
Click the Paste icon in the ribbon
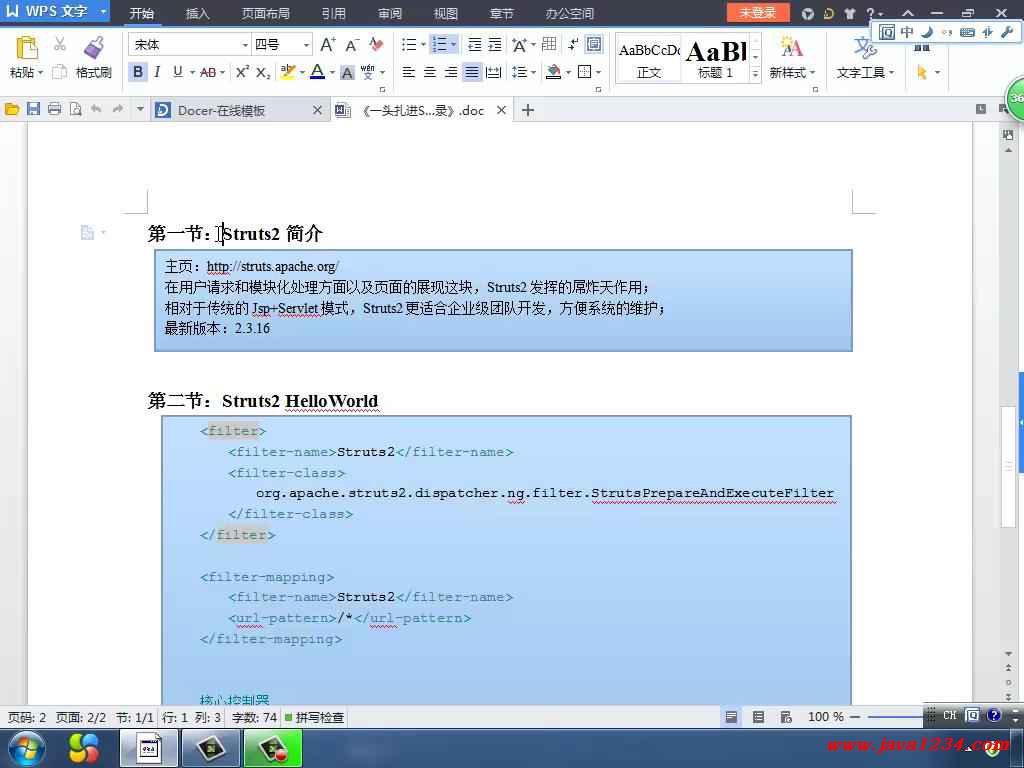click(x=27, y=48)
